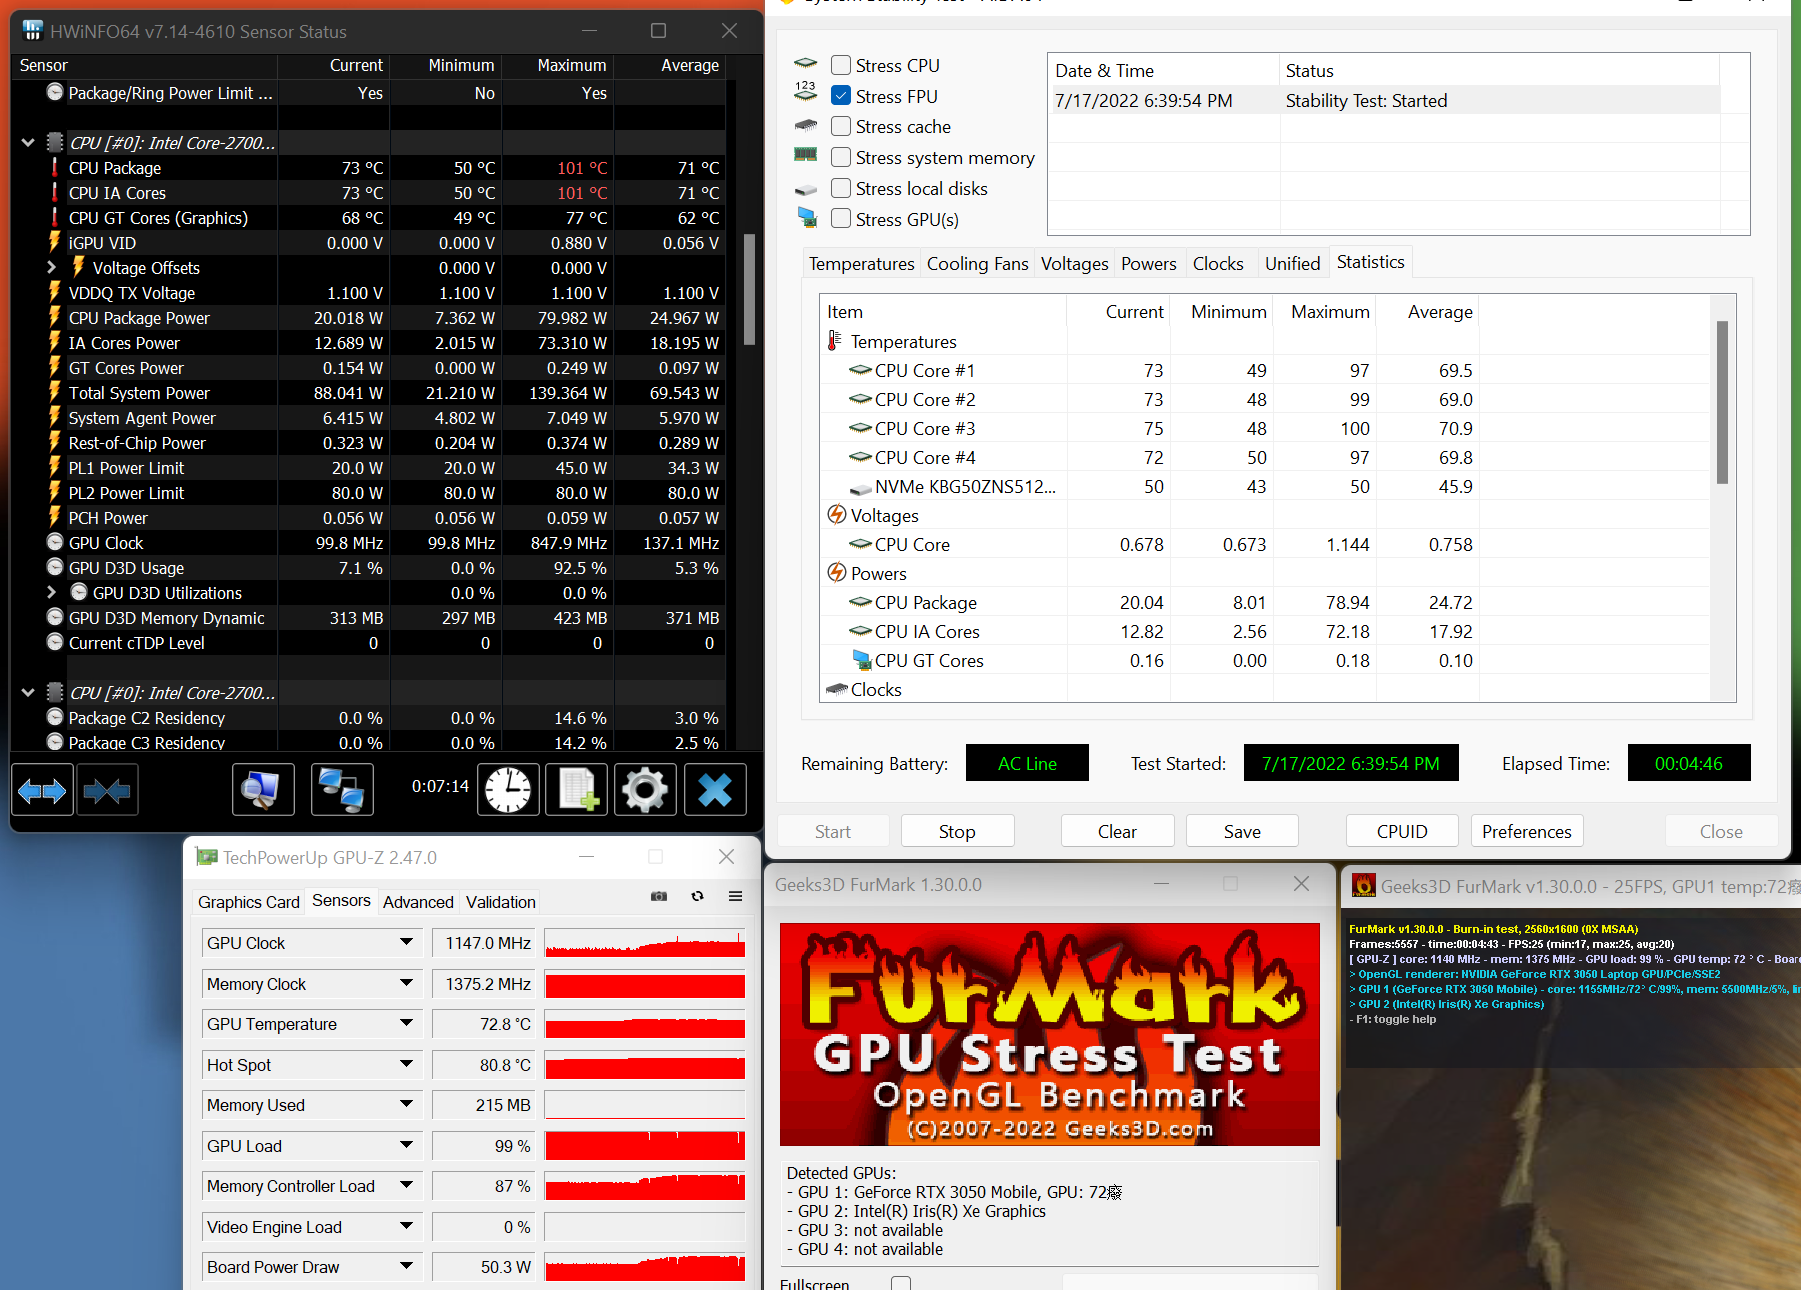Open GPU Temperature sensor dropdown
1801x1290 pixels.
(x=406, y=1023)
